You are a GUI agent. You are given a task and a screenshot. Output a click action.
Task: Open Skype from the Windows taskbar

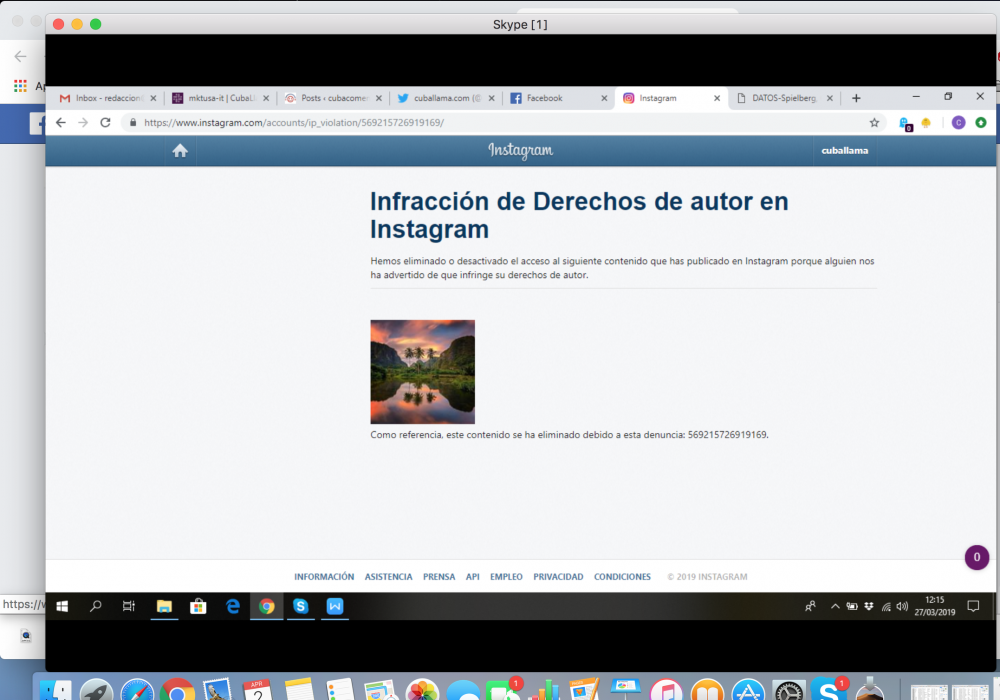coord(300,606)
